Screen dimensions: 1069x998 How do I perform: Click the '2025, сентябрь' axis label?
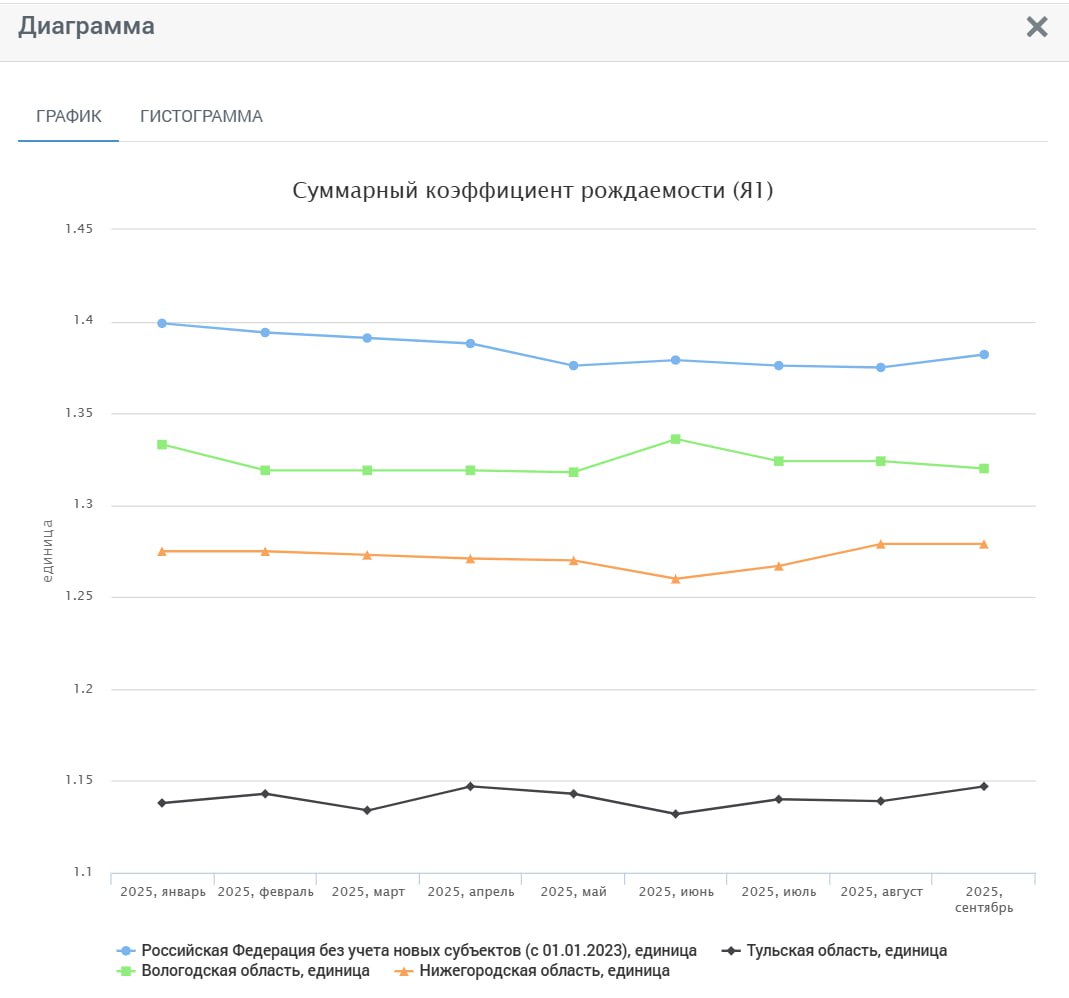click(984, 899)
